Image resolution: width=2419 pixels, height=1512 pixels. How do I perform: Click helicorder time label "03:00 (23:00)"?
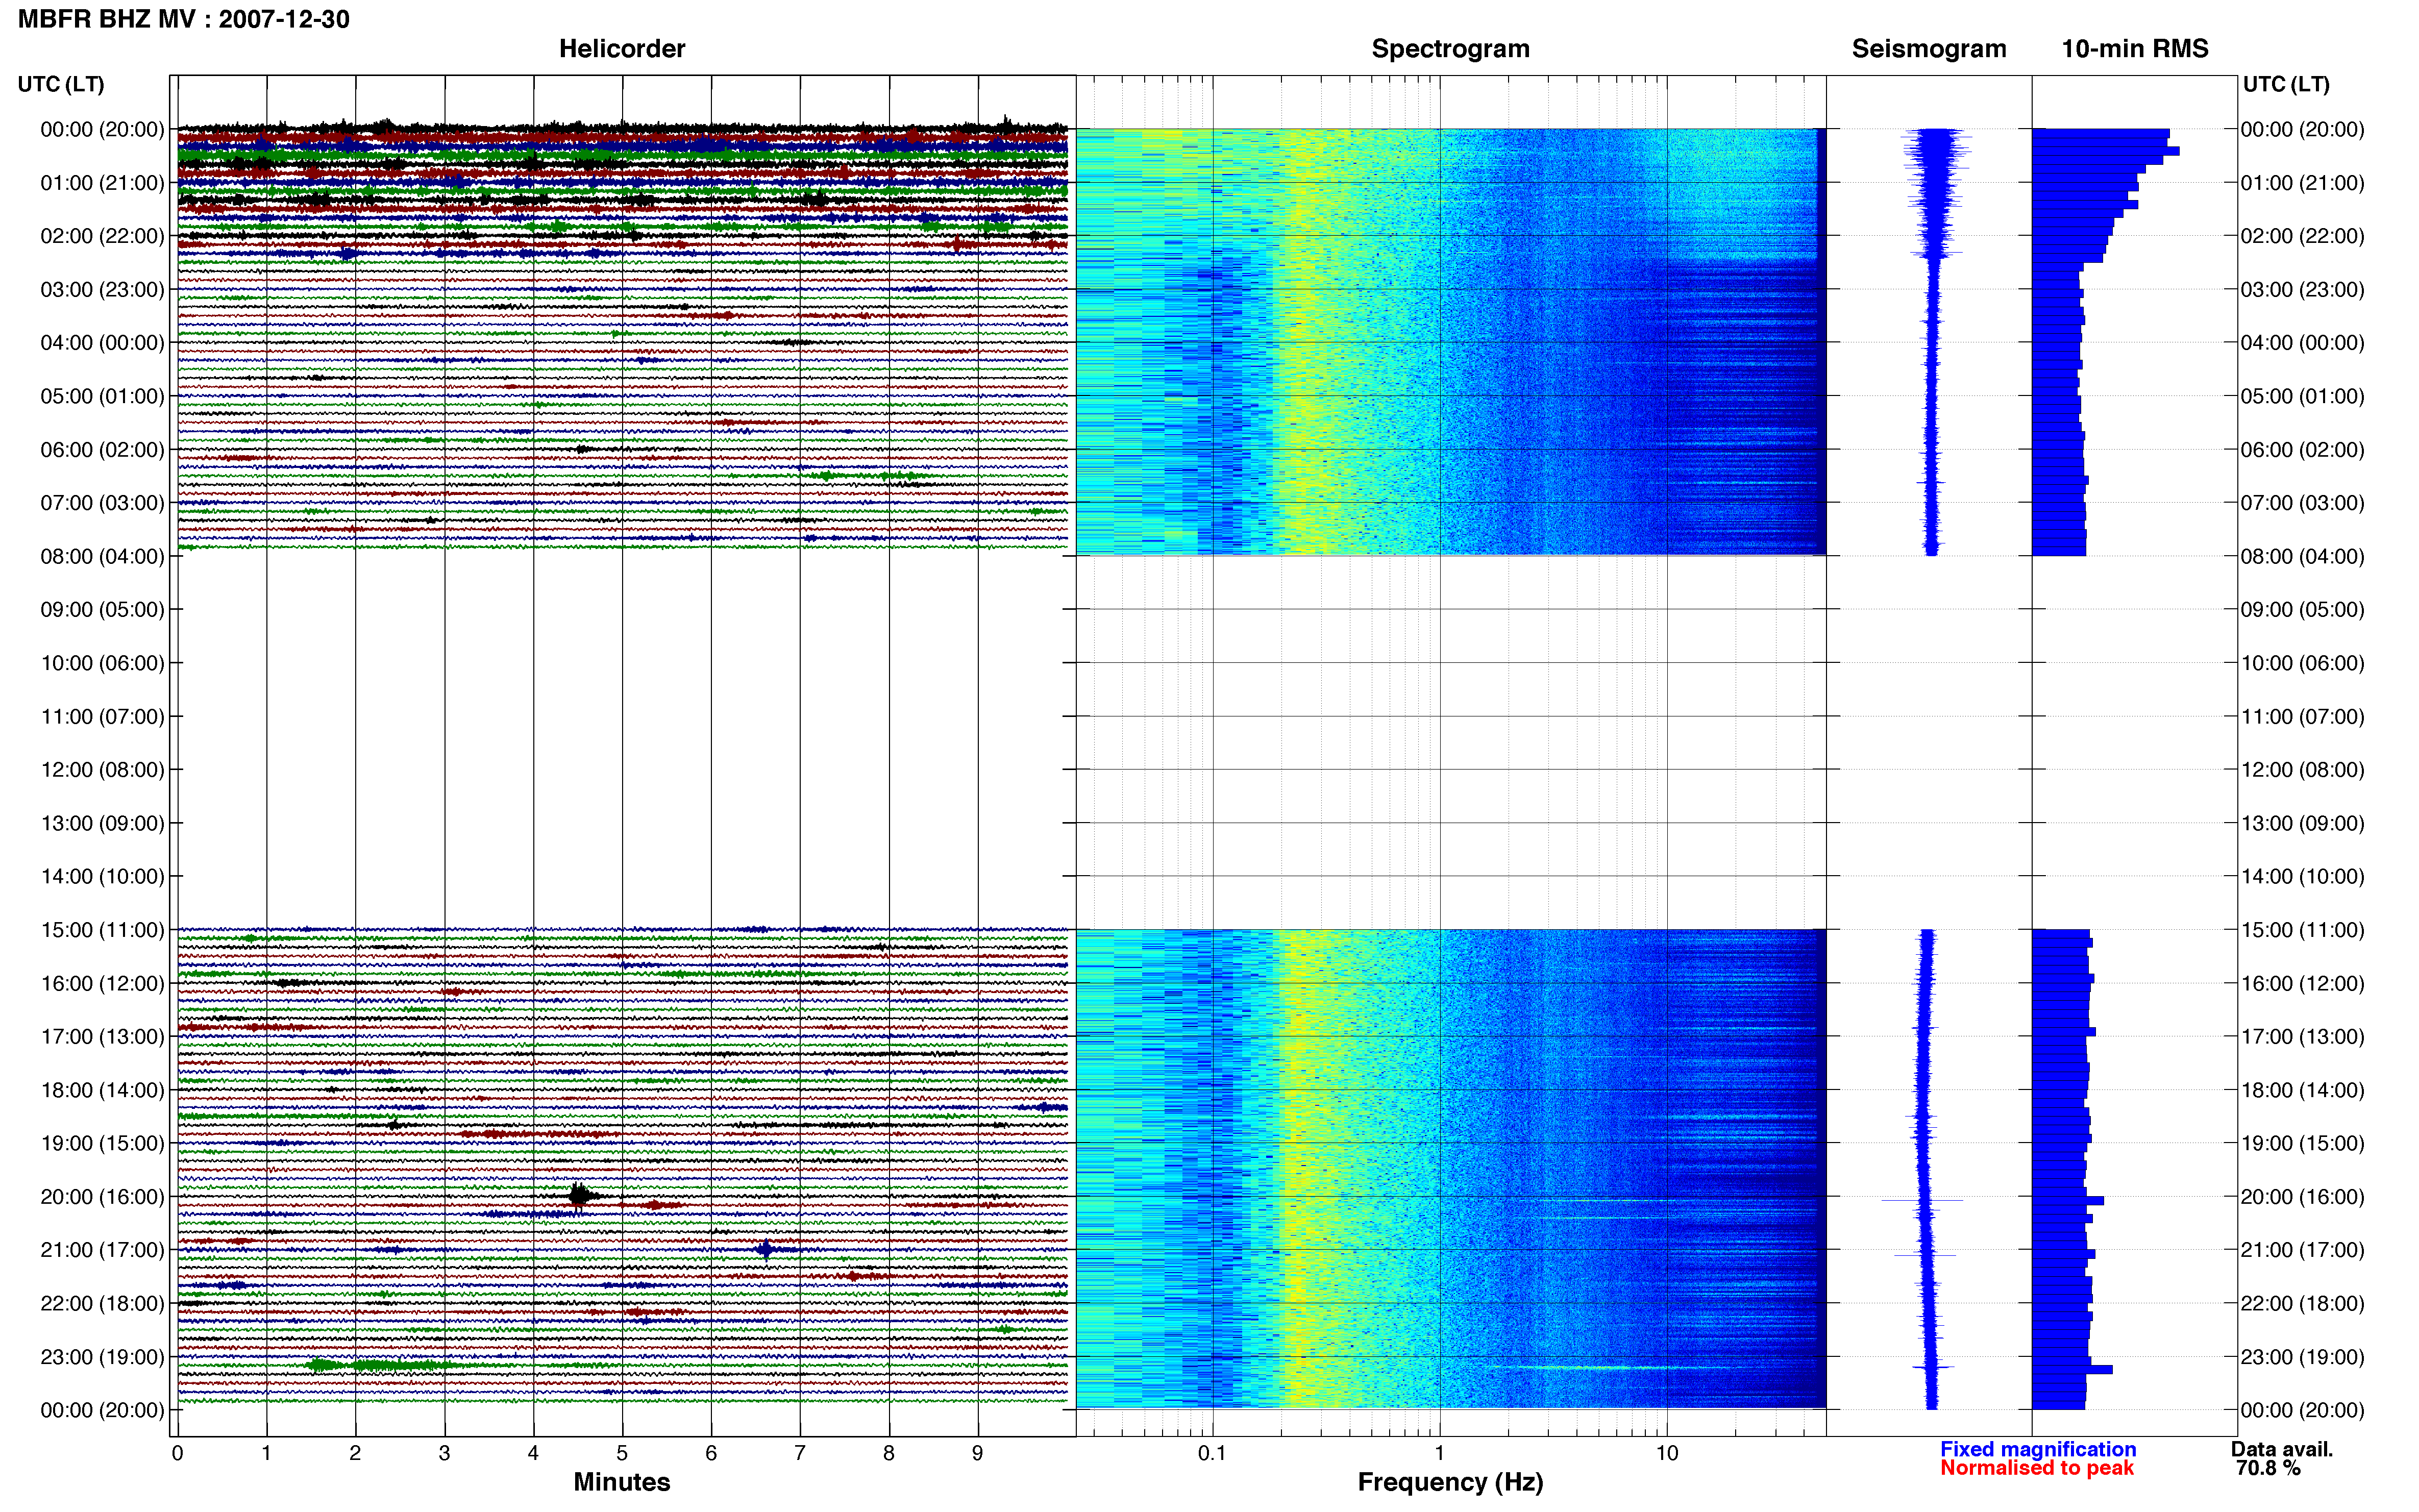coord(102,289)
